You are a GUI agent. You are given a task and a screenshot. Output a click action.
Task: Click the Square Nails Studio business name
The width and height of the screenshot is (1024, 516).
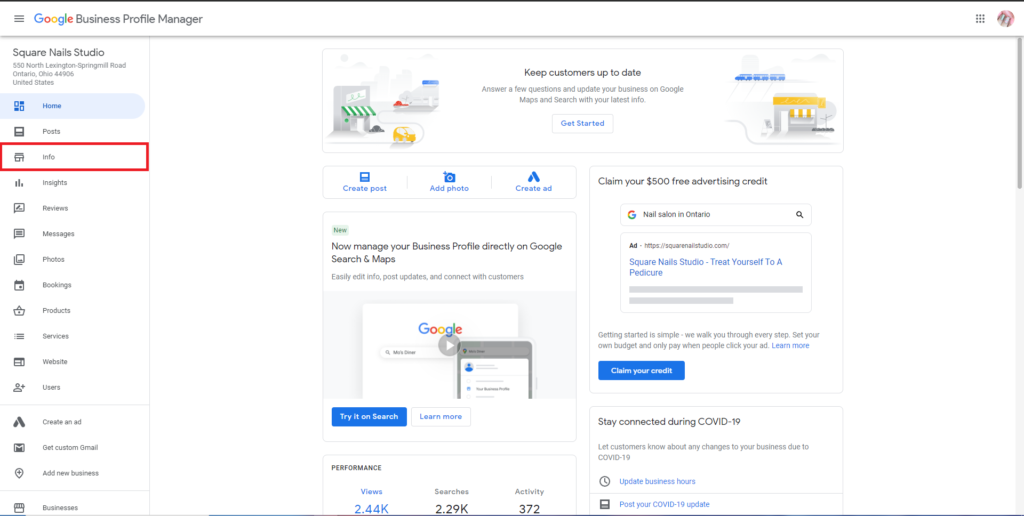coord(58,53)
